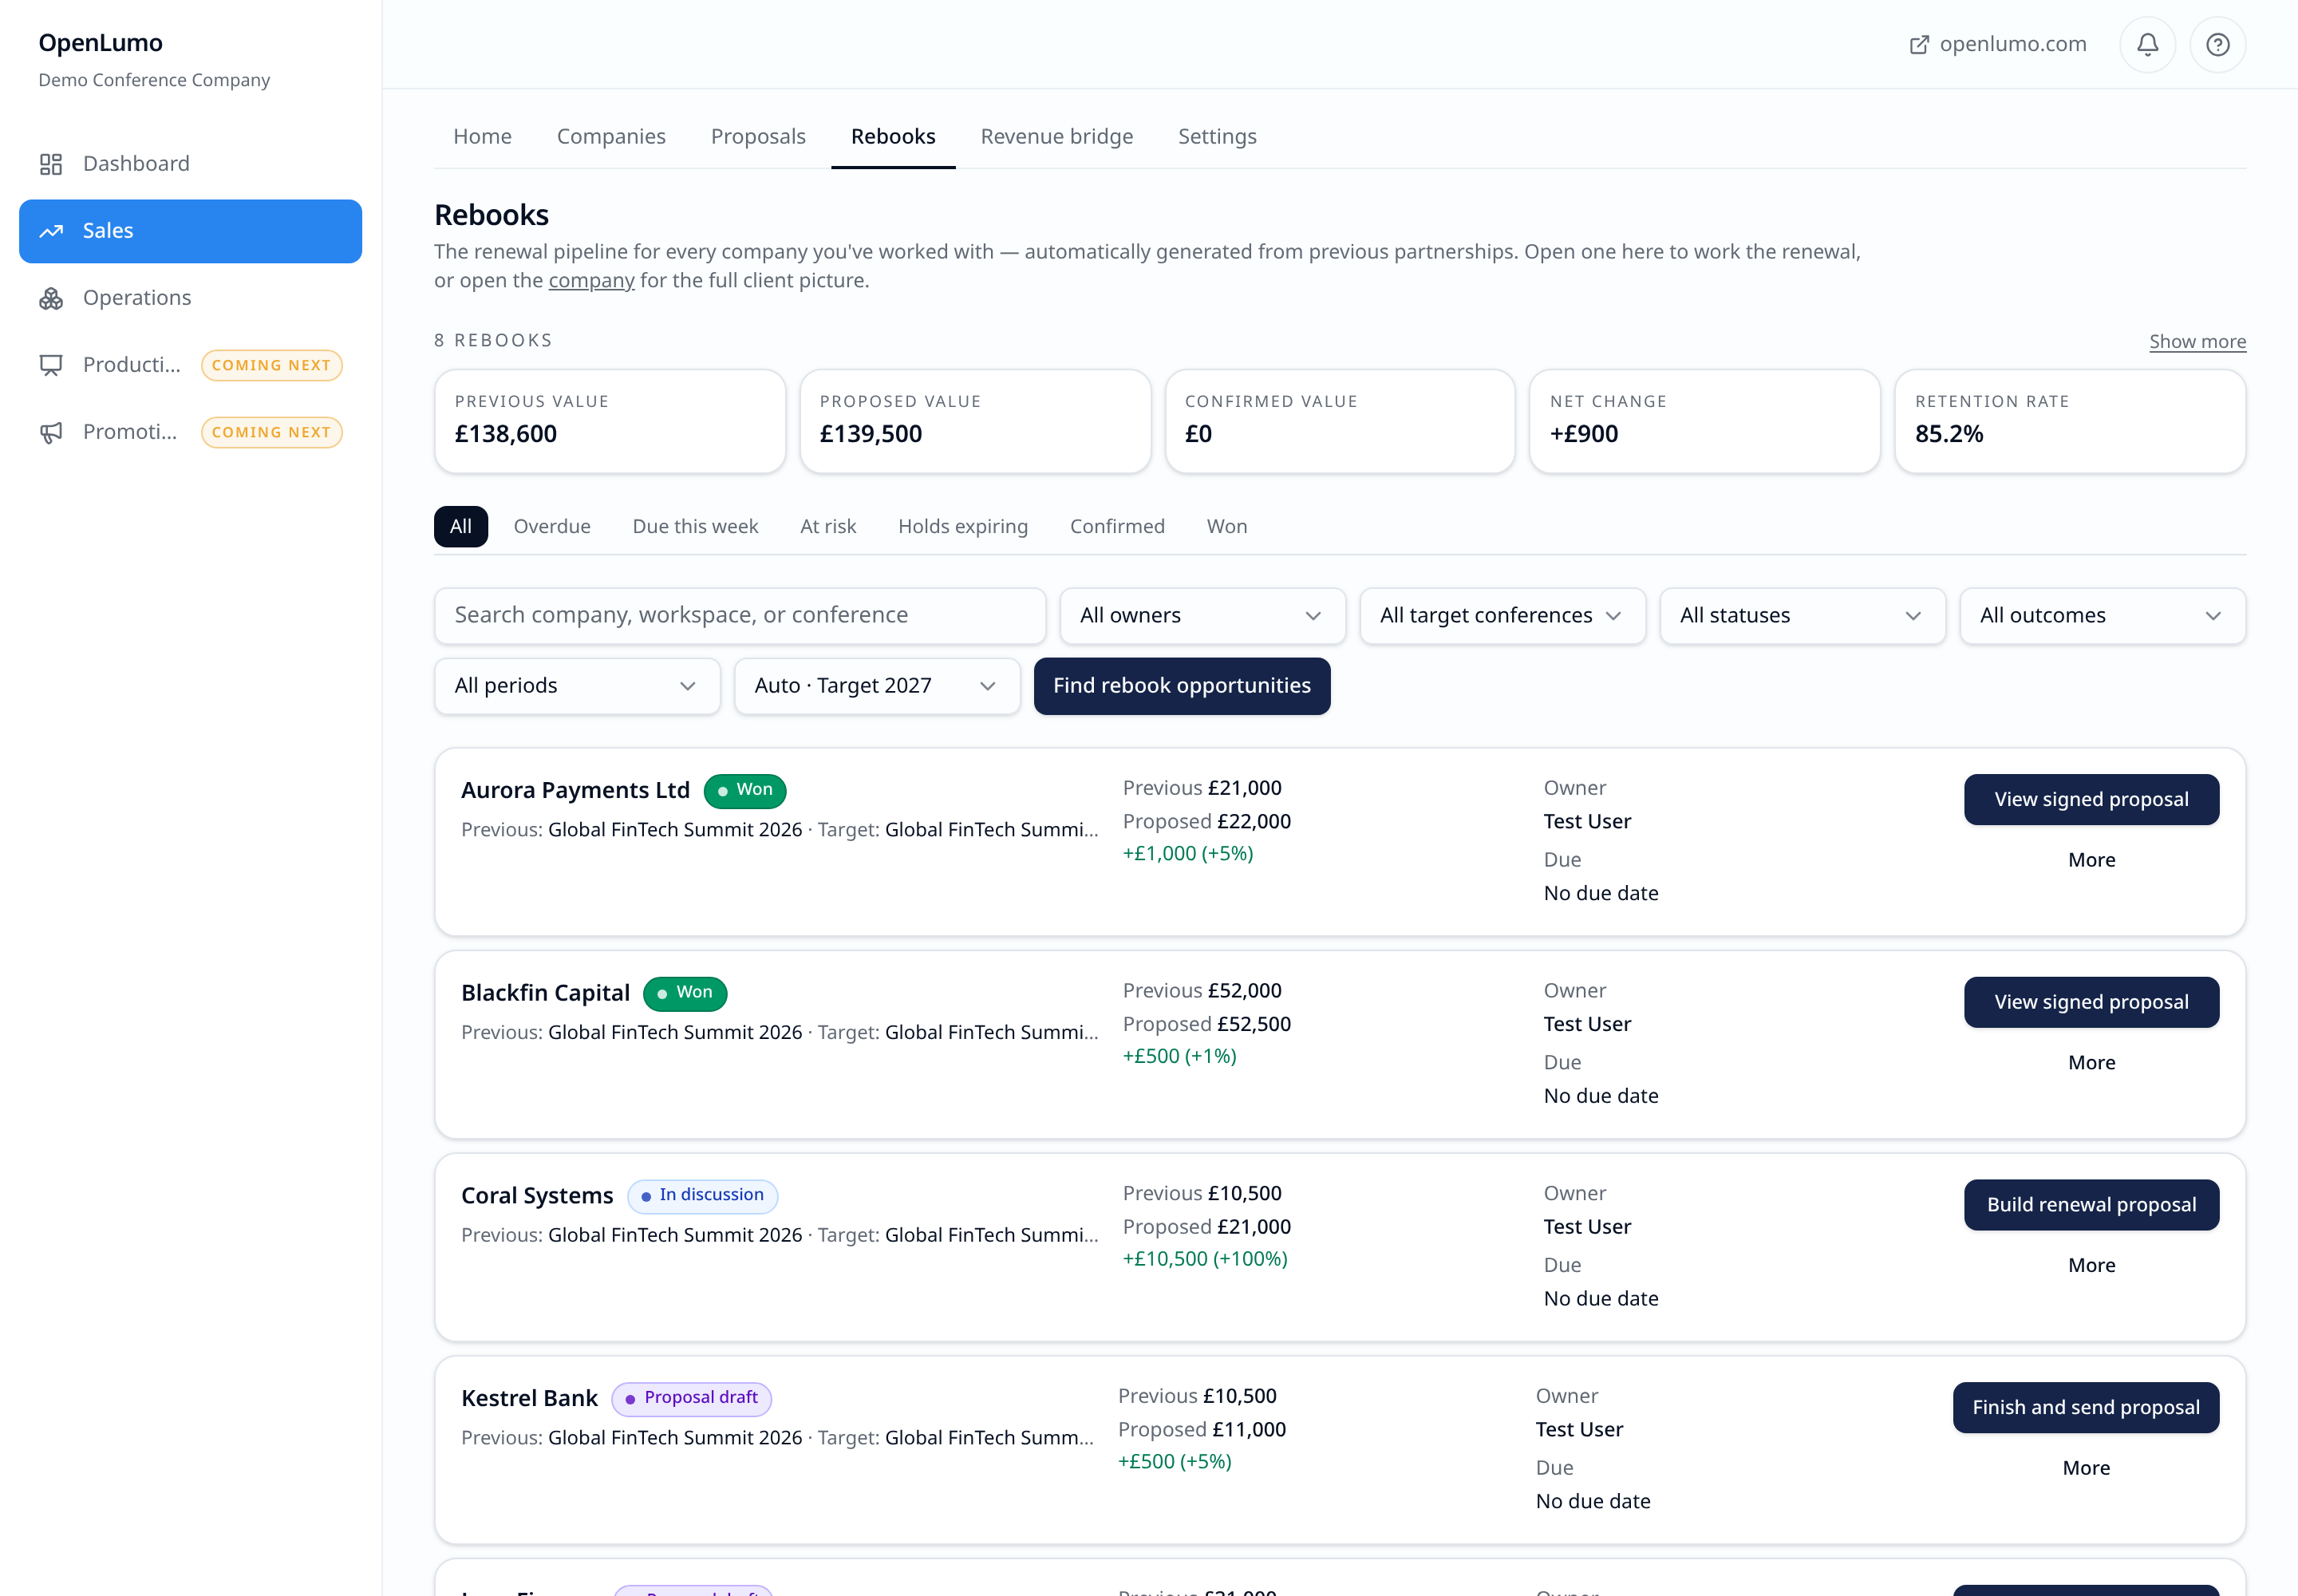Expand the All outcomes dropdown
This screenshot has width=2298, height=1596.
click(2102, 616)
